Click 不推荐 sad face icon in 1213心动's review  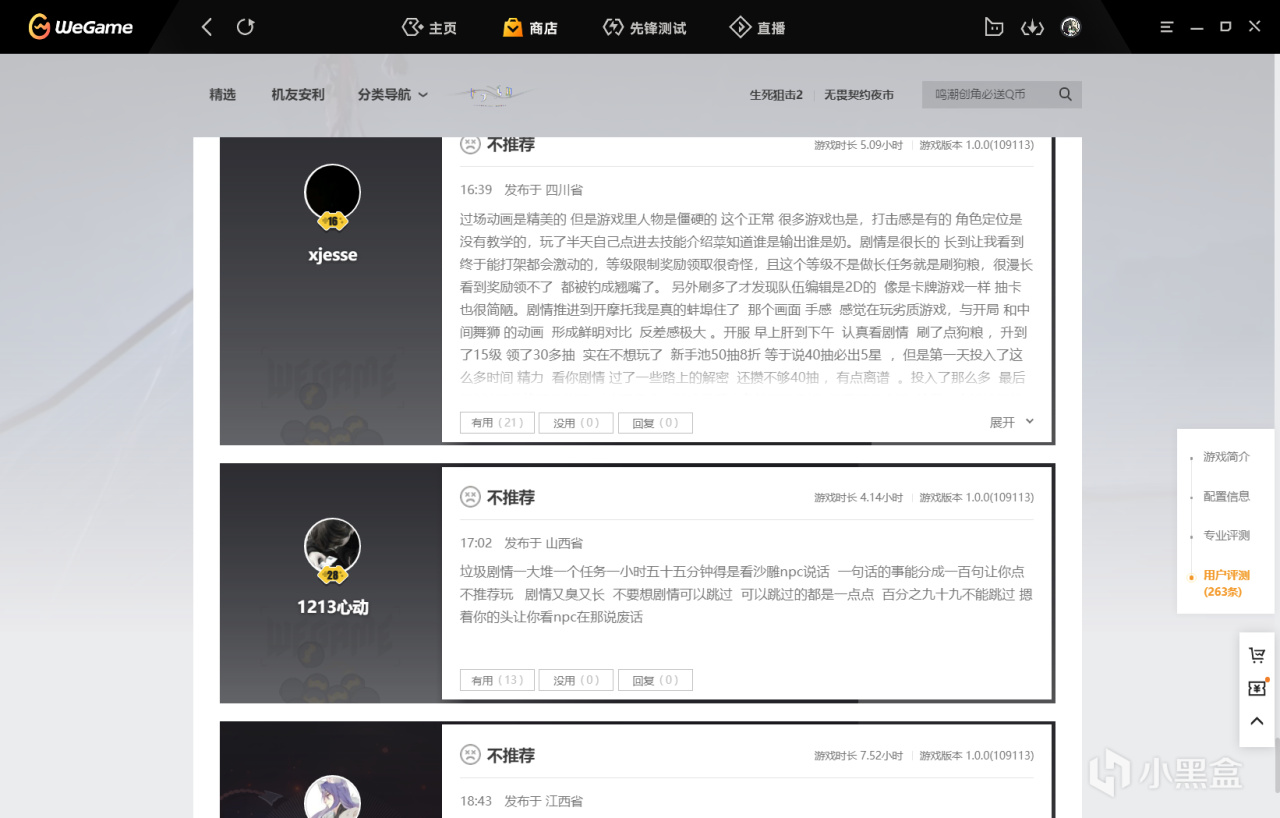[x=470, y=497]
